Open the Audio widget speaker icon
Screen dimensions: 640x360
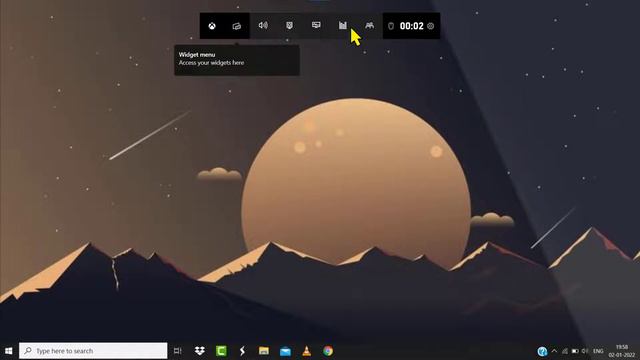pyautogui.click(x=263, y=25)
